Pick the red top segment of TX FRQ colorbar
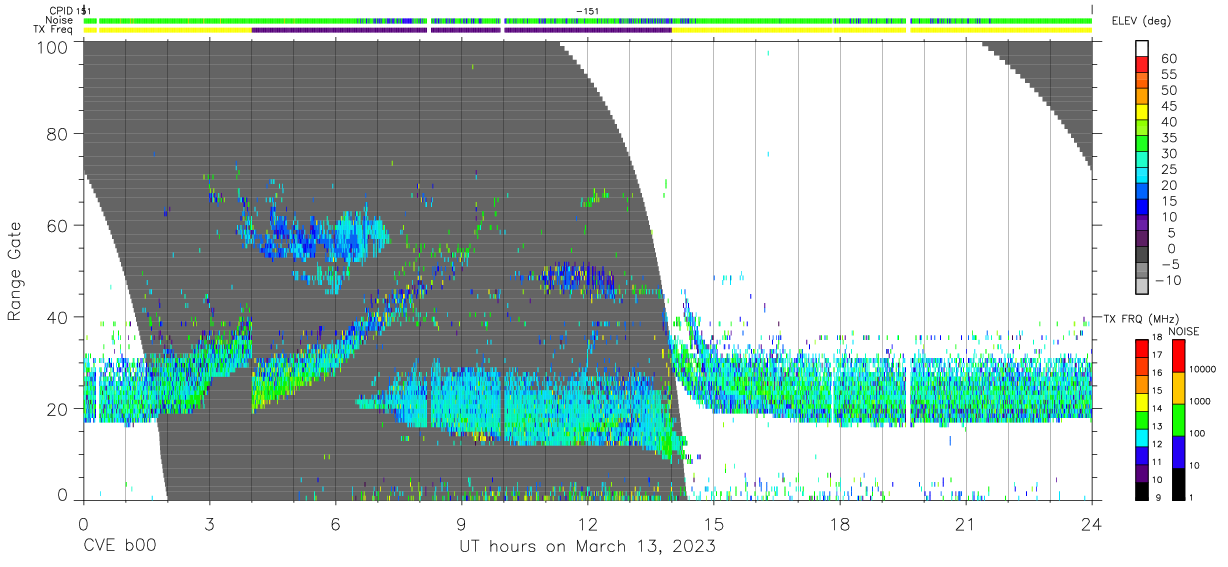The width and height of the screenshot is (1228, 567). coord(1144,349)
